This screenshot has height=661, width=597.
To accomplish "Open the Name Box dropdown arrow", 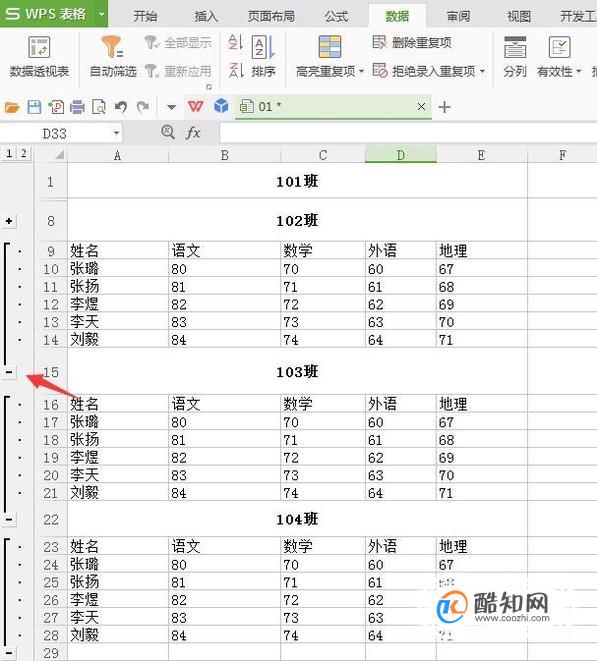I will click(x=116, y=134).
